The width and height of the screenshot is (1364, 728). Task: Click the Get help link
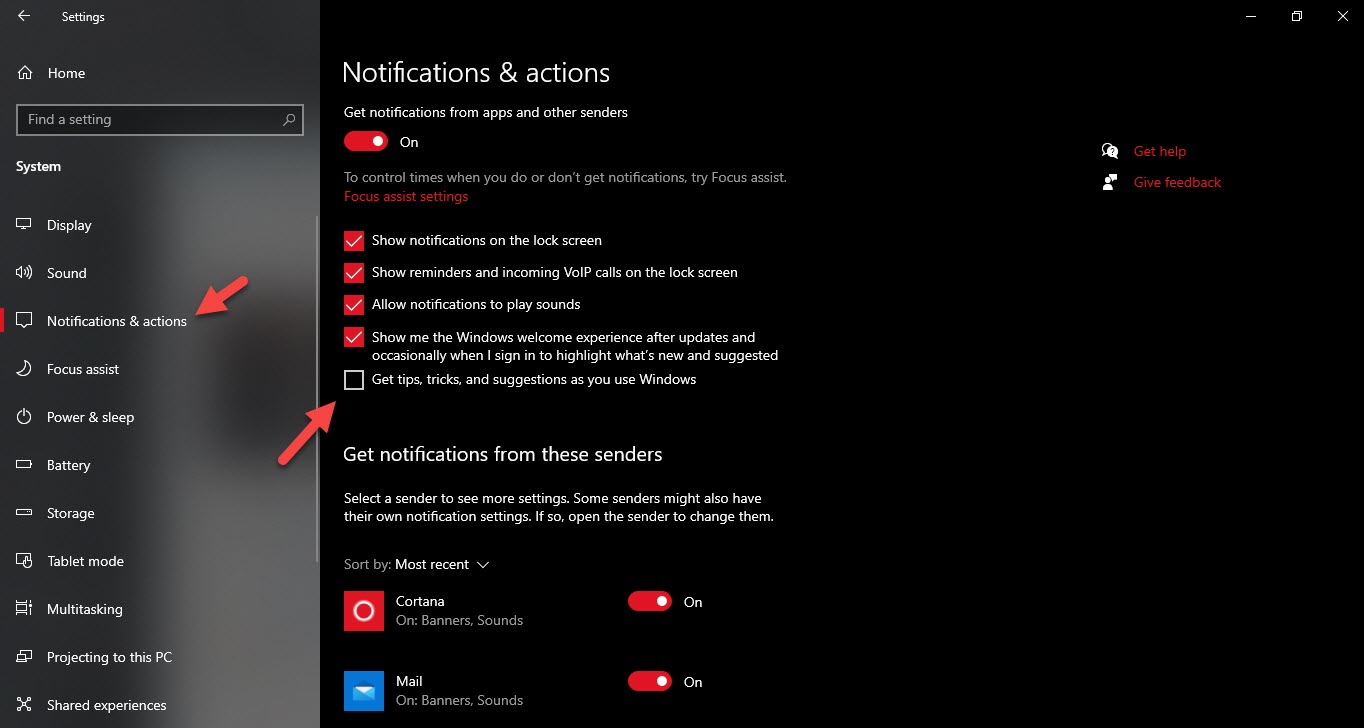(x=1159, y=151)
